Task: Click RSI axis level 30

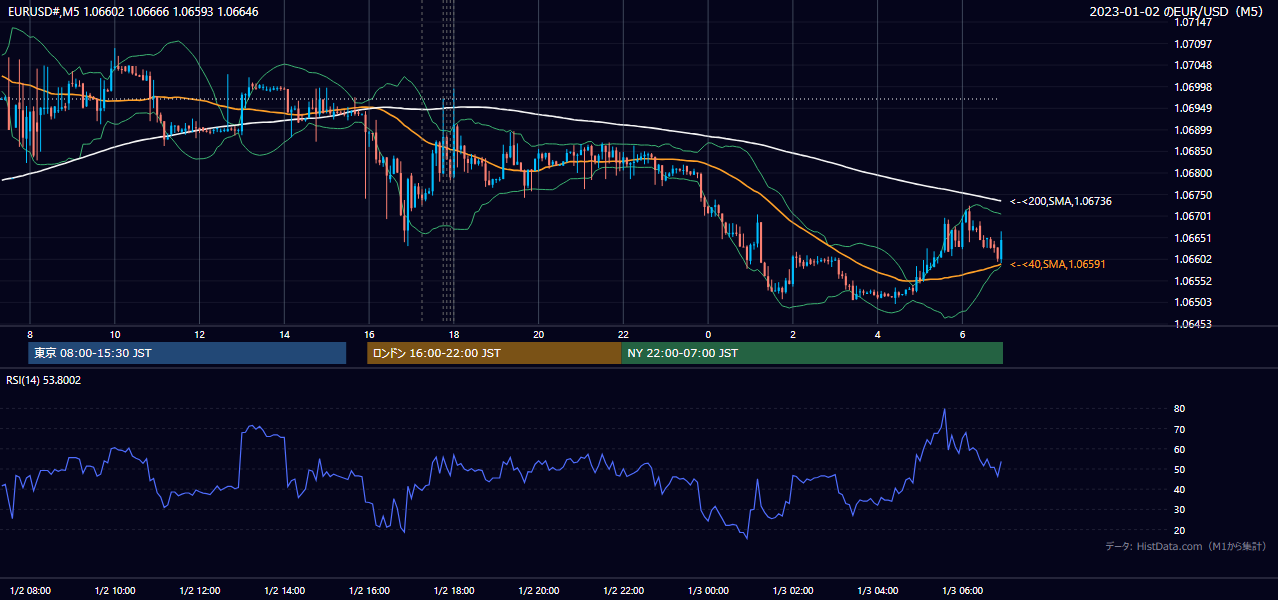Action: [1179, 510]
